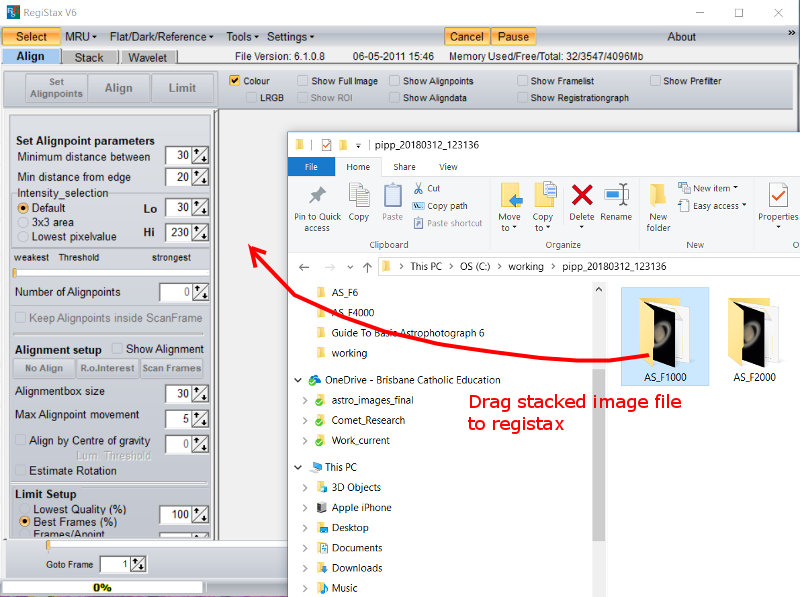This screenshot has height=597, width=800.
Task: Open the MRU dropdown menu
Action: tap(81, 37)
